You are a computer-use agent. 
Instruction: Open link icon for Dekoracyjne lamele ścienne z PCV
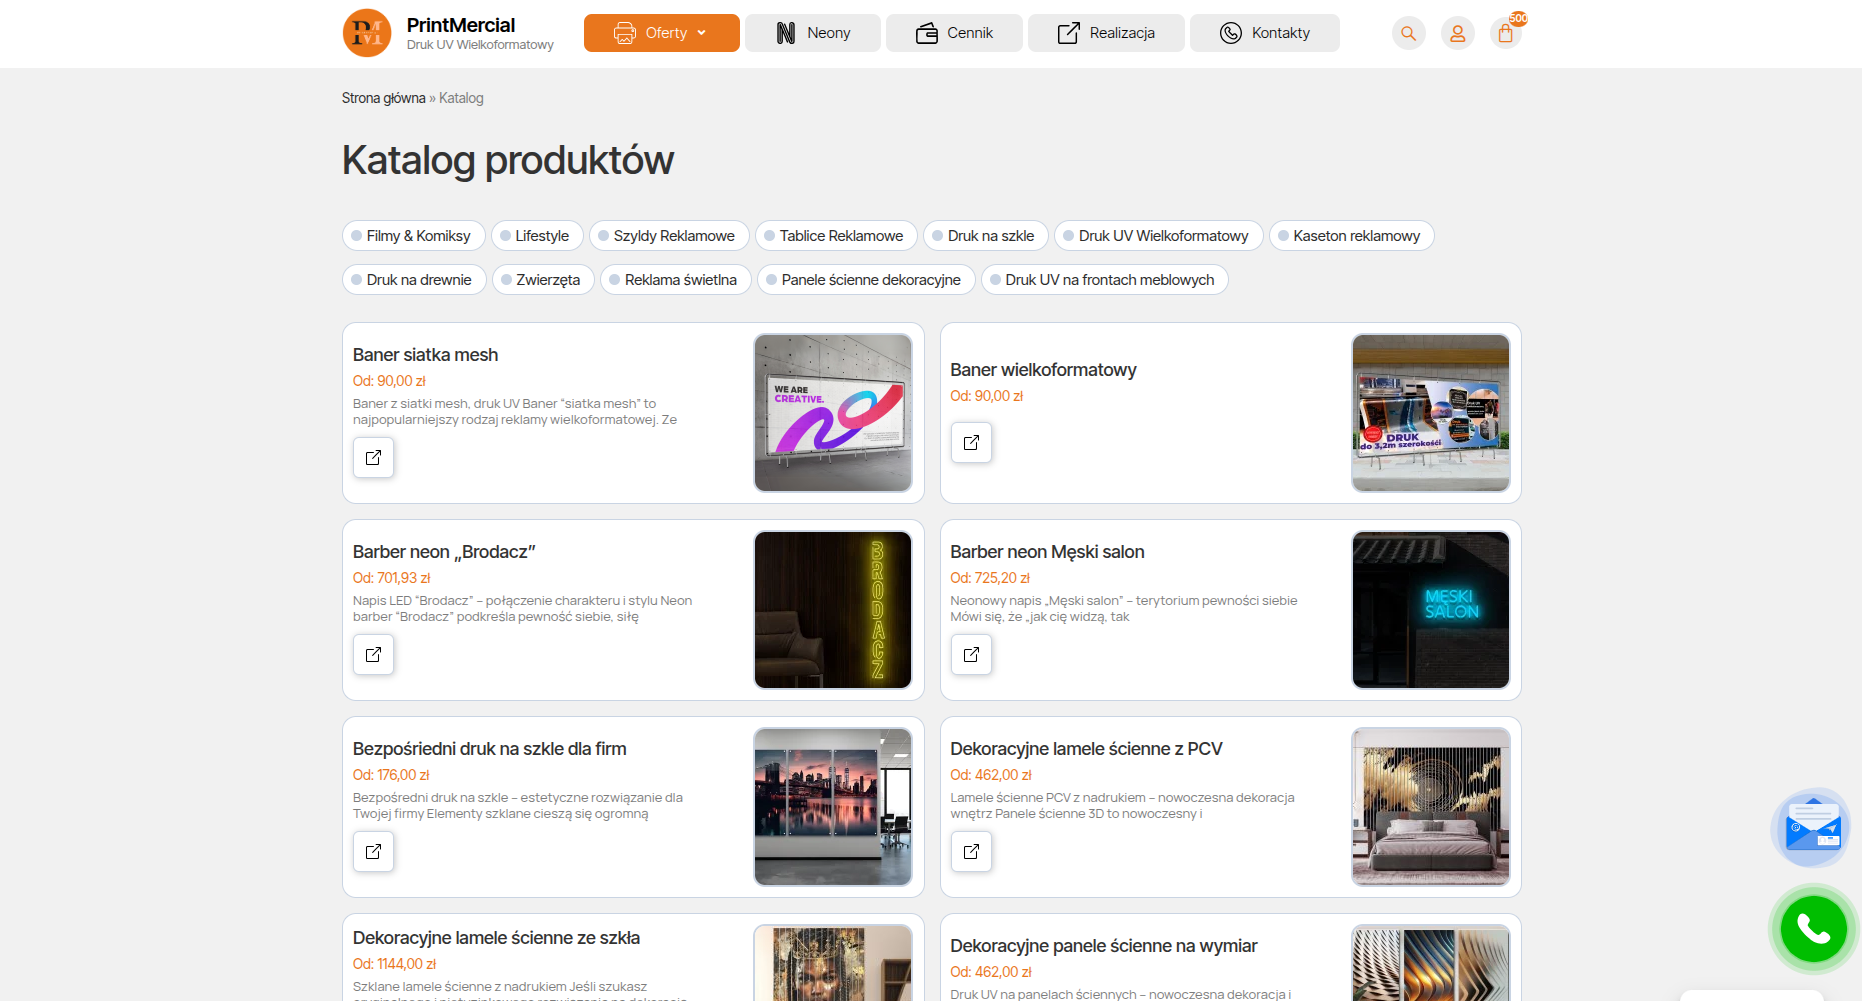pos(971,852)
